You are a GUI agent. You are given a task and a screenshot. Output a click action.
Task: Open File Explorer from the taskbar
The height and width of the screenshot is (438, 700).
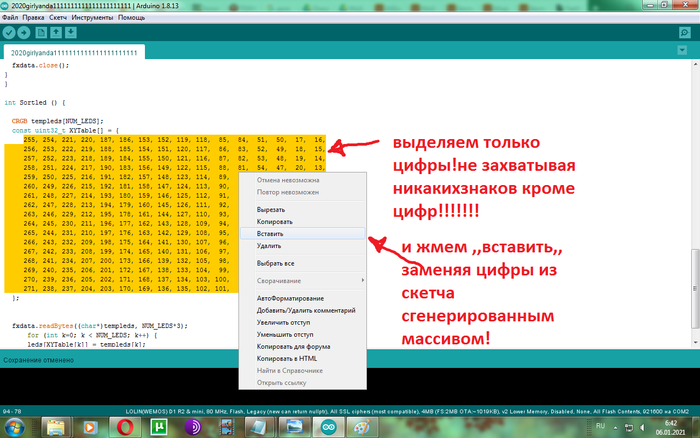point(56,427)
